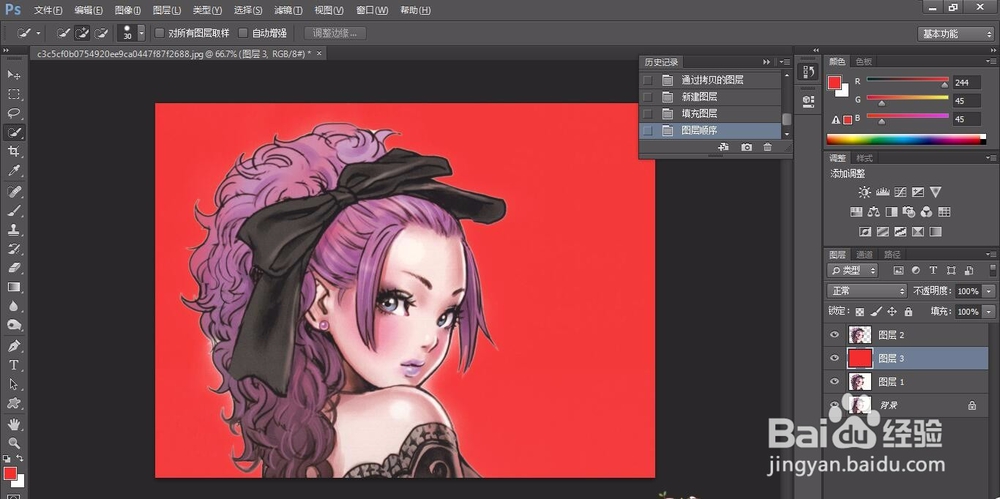1000x499 pixels.
Task: Select the History Brush tool
Action: tap(13, 249)
